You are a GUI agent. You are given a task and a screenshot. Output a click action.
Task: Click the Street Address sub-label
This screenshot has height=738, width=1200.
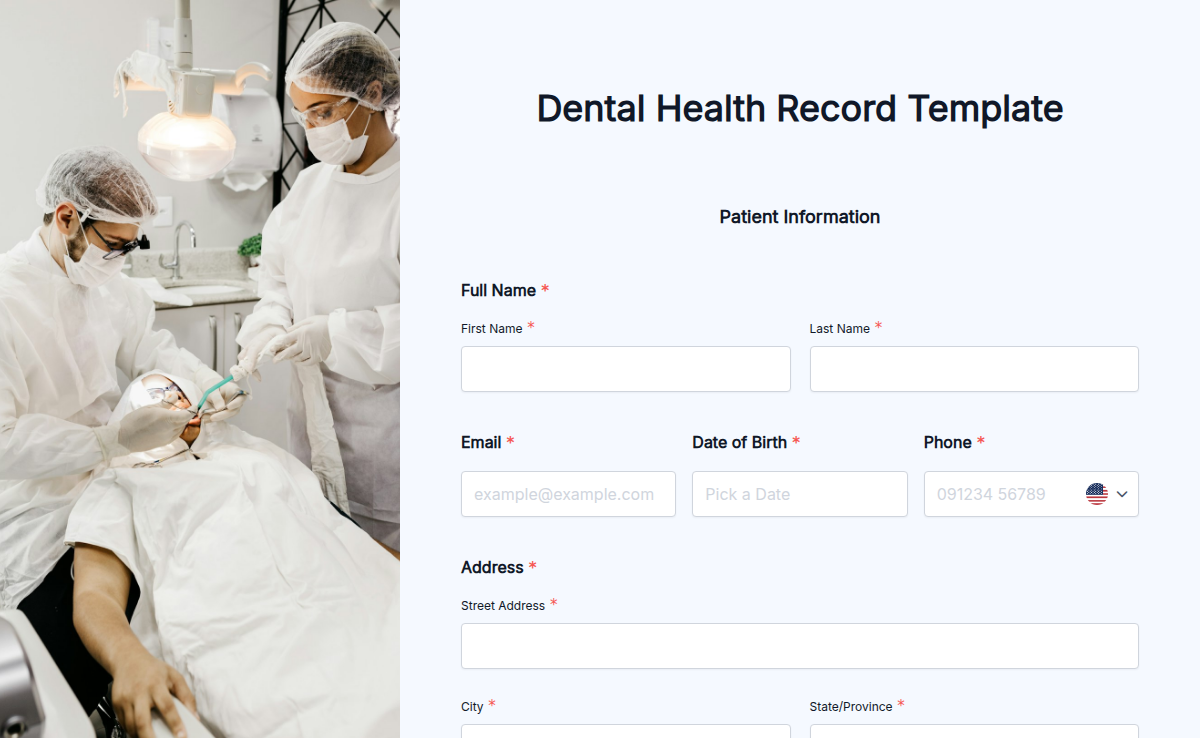click(502, 605)
